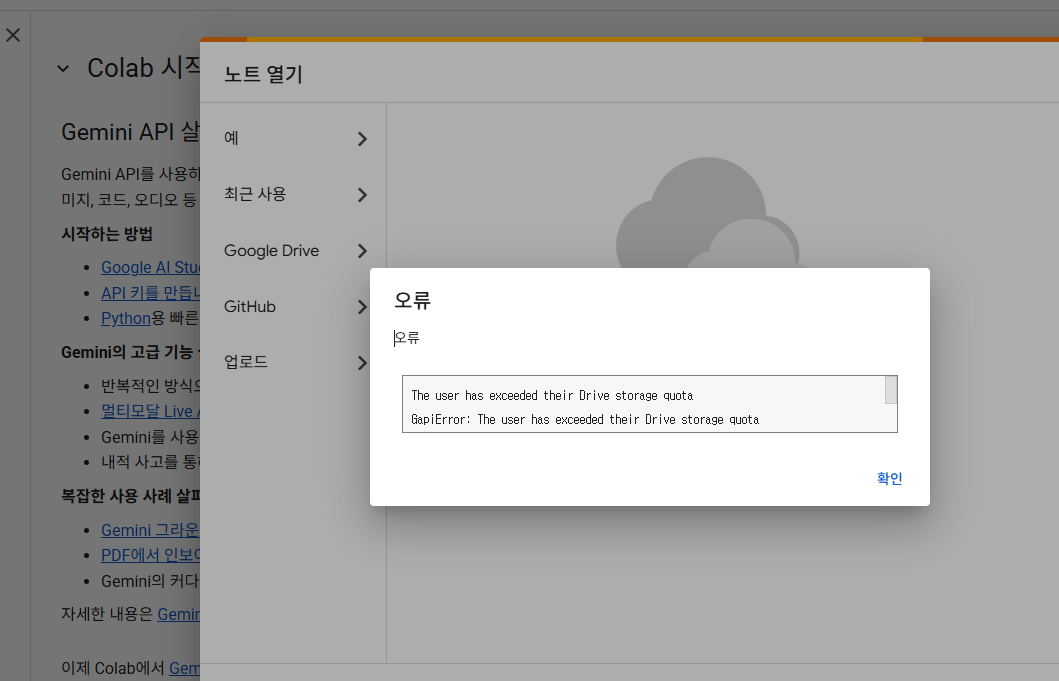The height and width of the screenshot is (681, 1059).
Task: Open the 예 examples tab
Action: click(293, 138)
